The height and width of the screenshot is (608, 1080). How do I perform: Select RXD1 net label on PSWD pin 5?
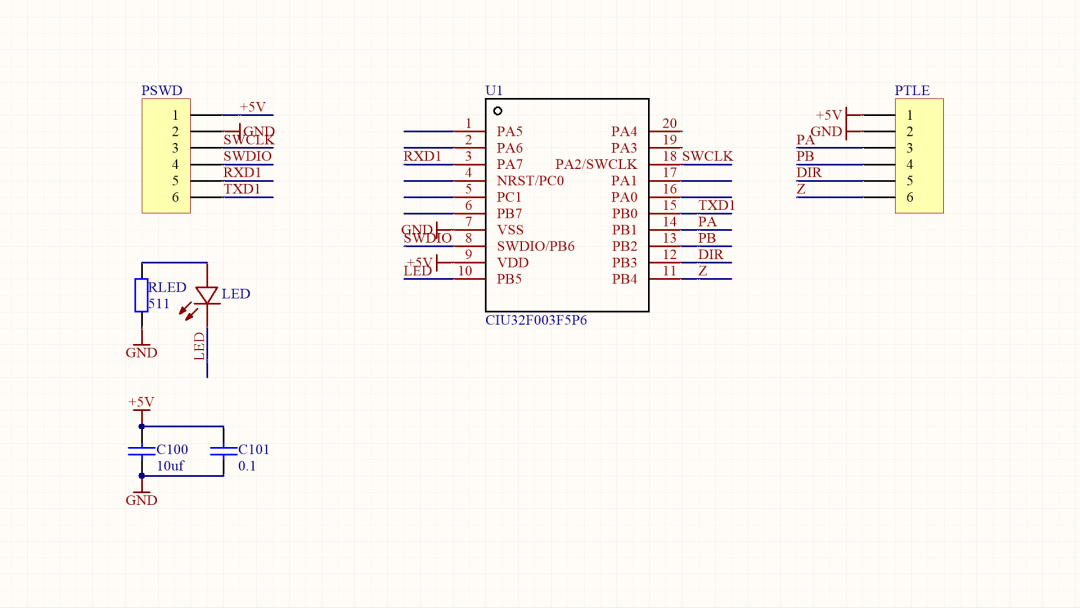coord(242,173)
